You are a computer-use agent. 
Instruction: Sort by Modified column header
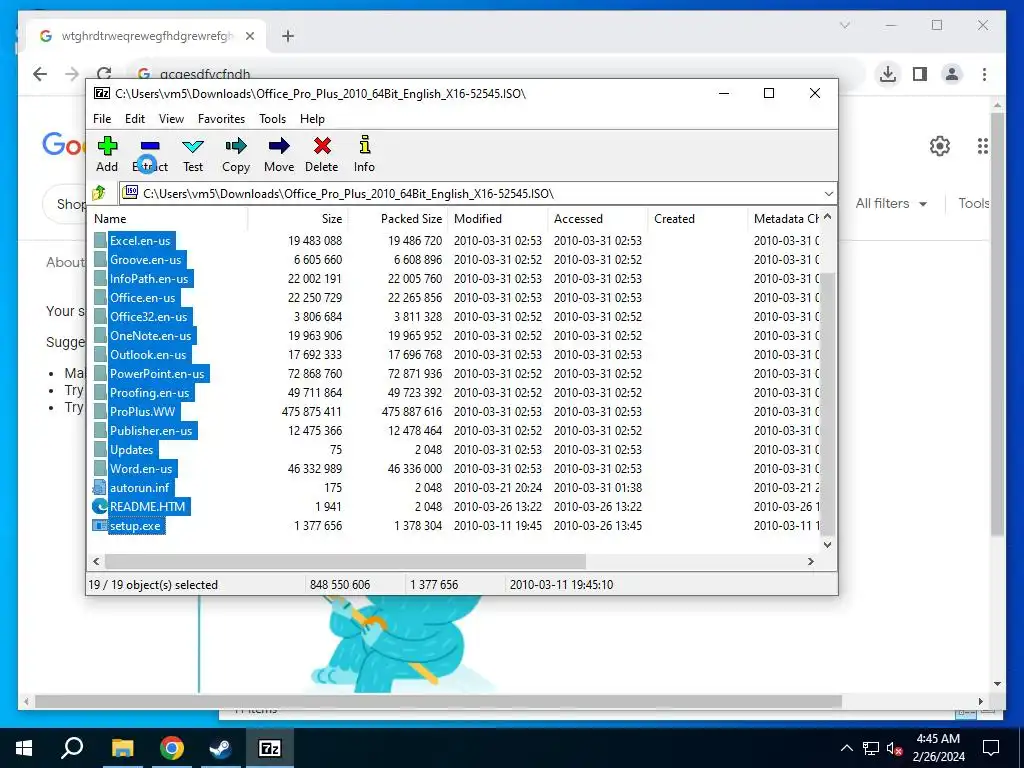497,219
